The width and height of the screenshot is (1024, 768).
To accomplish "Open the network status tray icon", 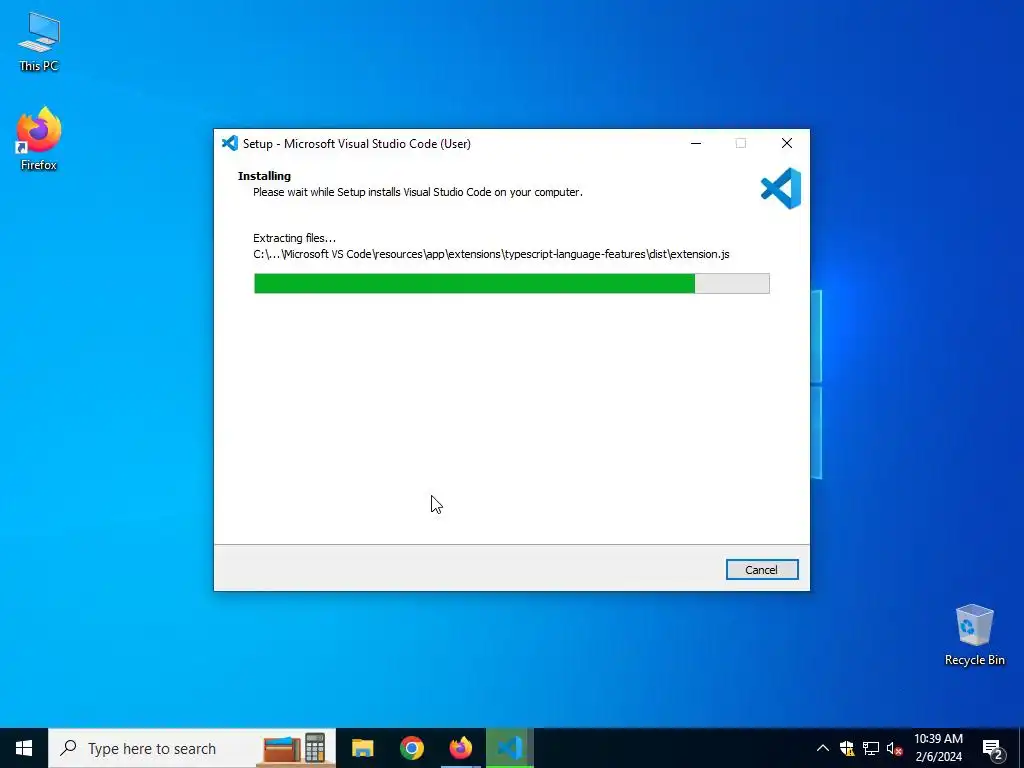I will [871, 748].
